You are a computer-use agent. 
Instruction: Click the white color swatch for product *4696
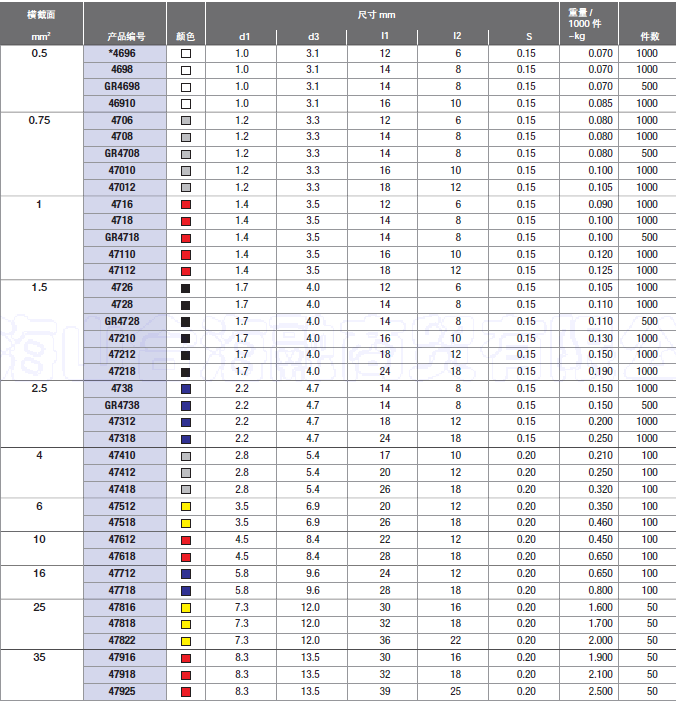[185, 53]
